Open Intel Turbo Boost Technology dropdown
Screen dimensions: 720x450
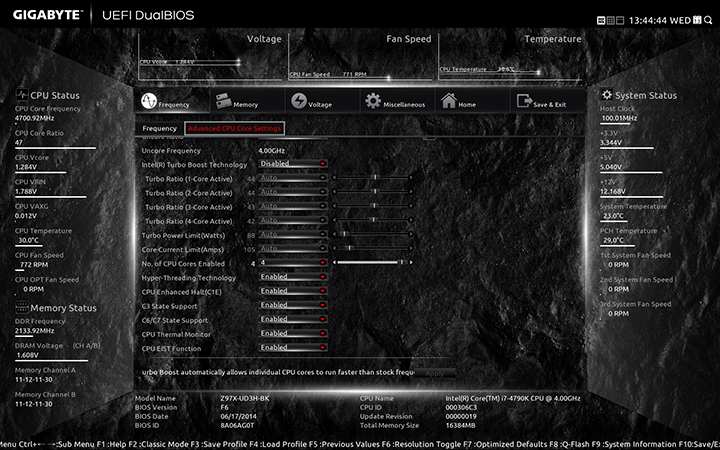(x=293, y=164)
